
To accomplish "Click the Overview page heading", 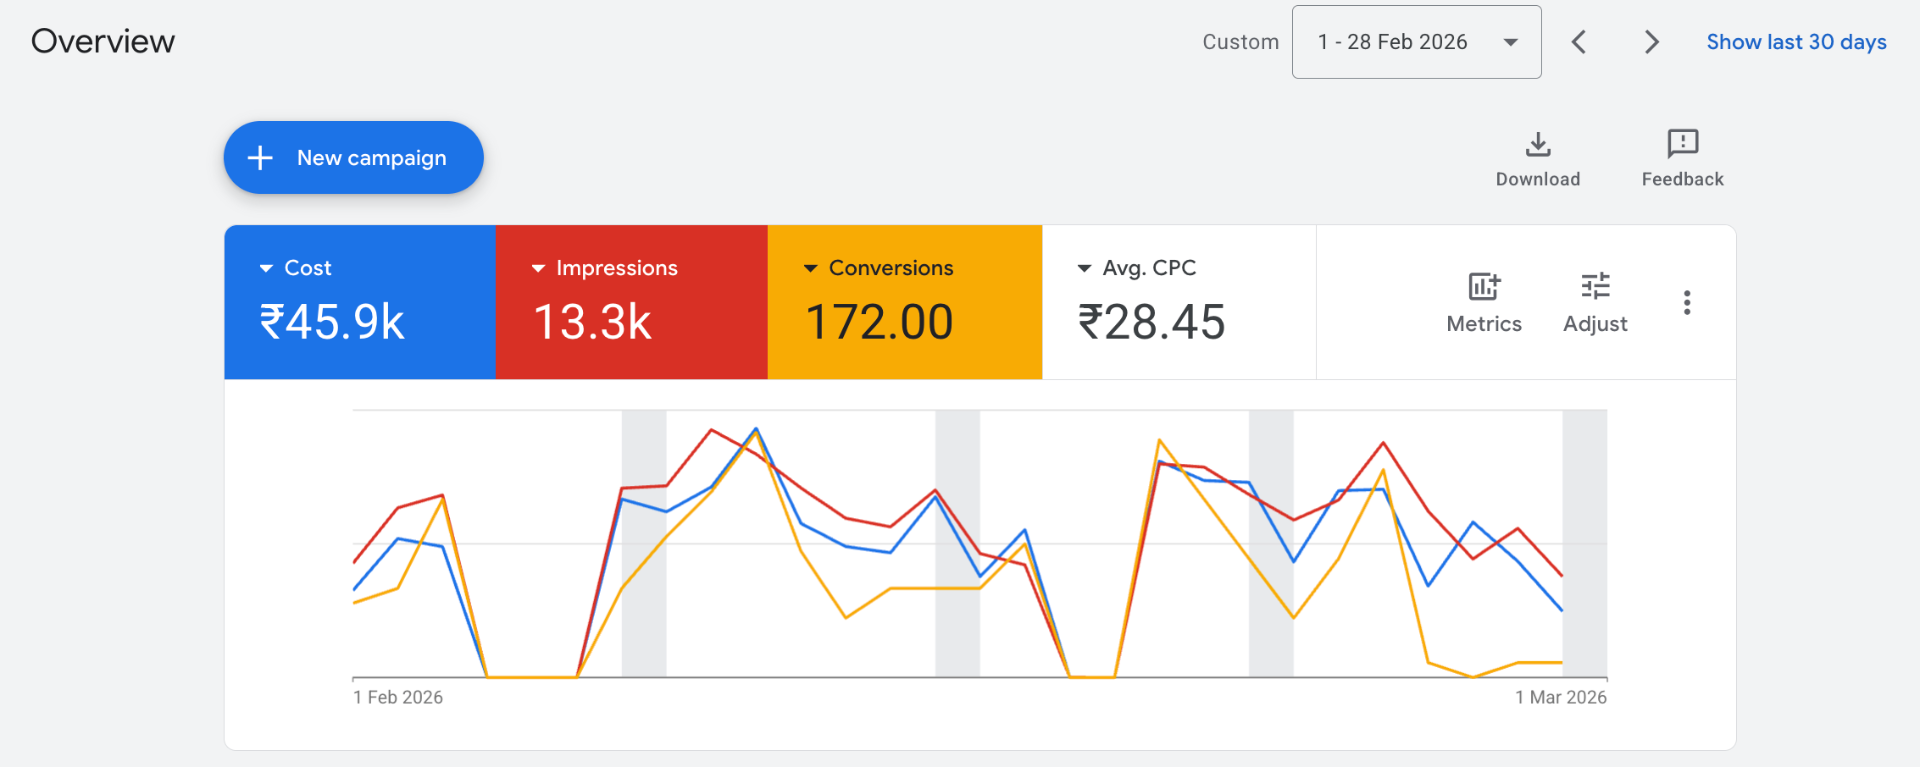I will 103,41.
